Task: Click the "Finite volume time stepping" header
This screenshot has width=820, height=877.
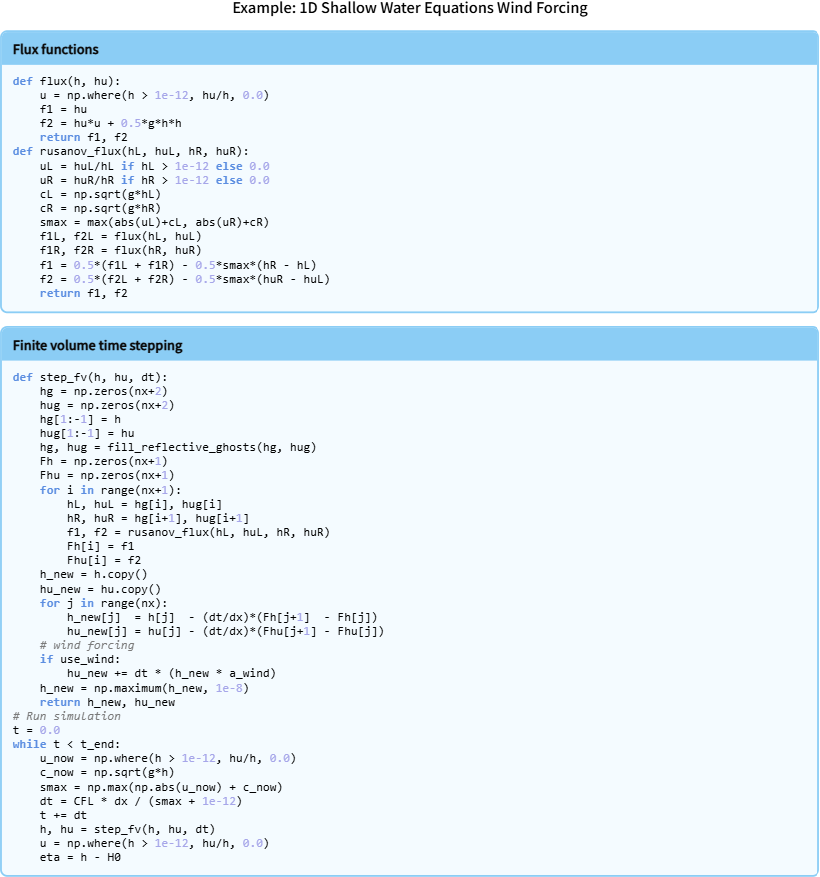Action: click(98, 346)
